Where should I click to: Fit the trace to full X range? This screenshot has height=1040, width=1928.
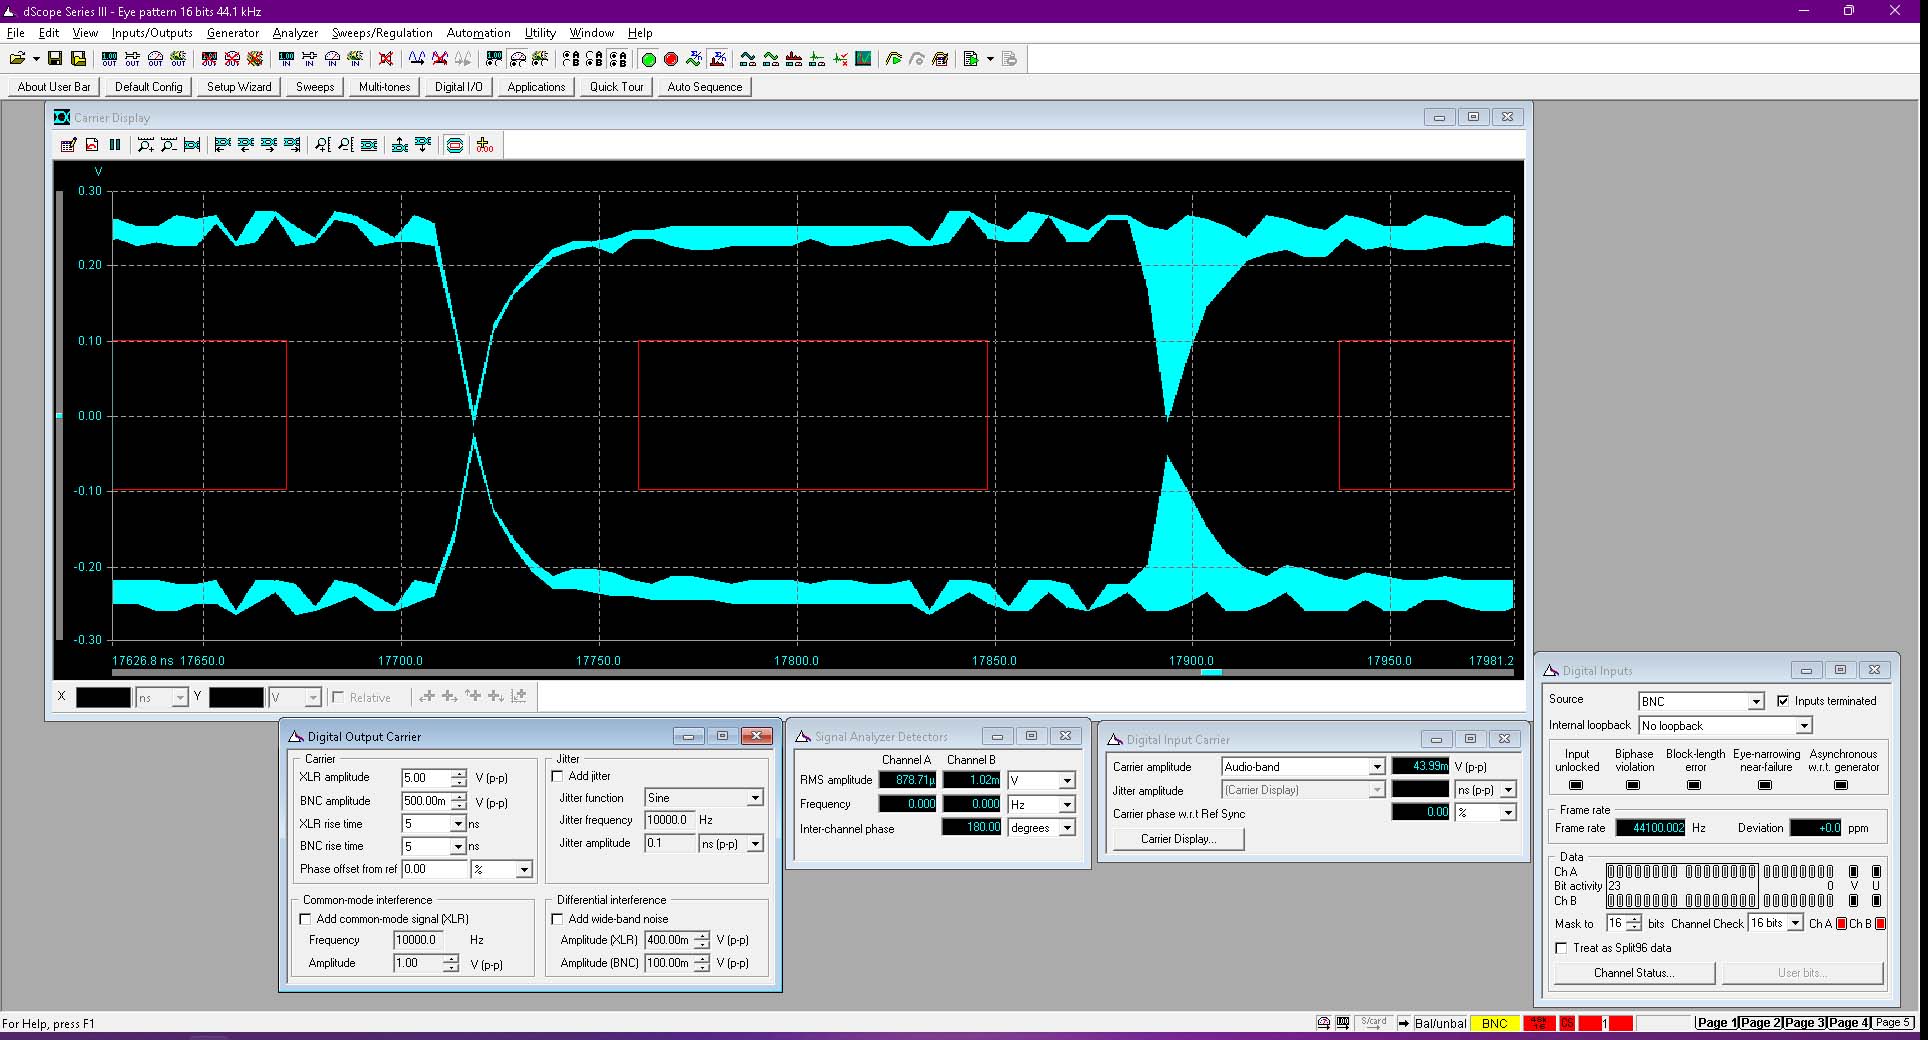coord(192,145)
